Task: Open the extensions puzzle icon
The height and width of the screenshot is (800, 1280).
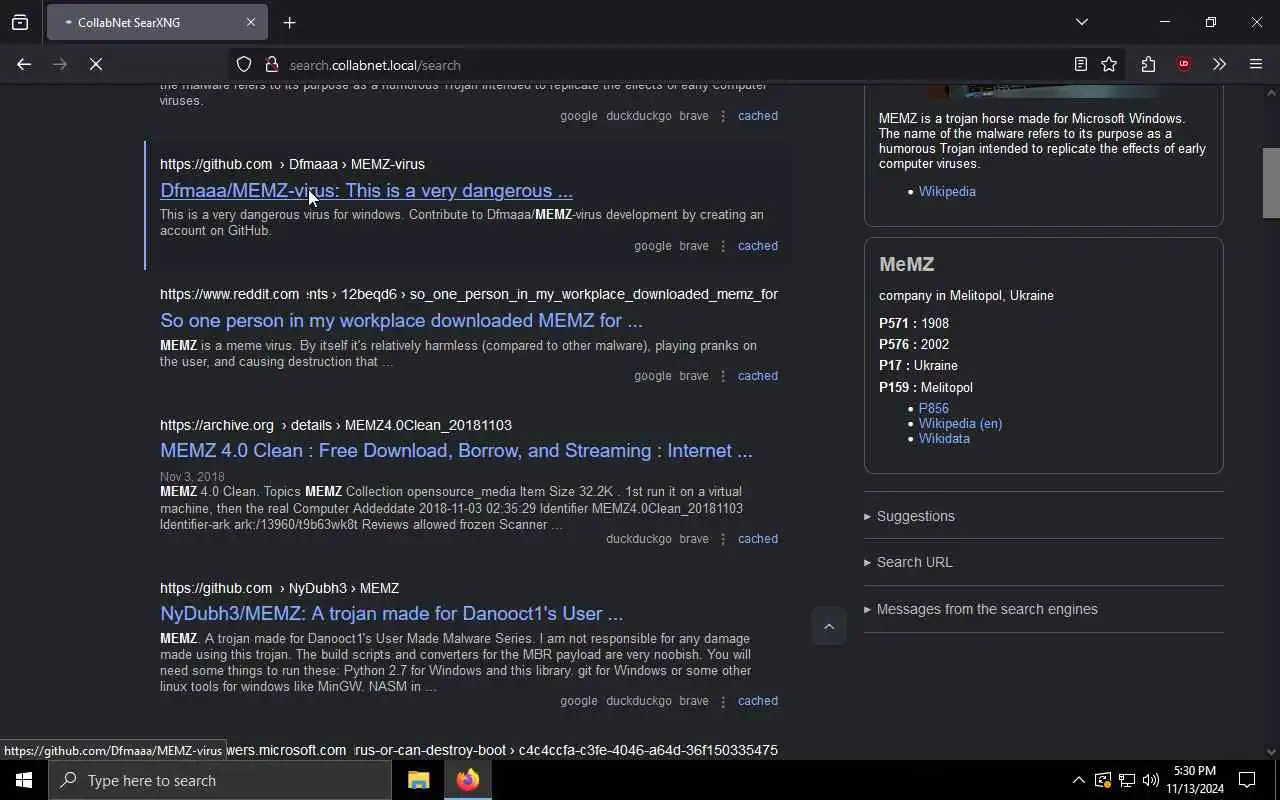Action: (1148, 64)
